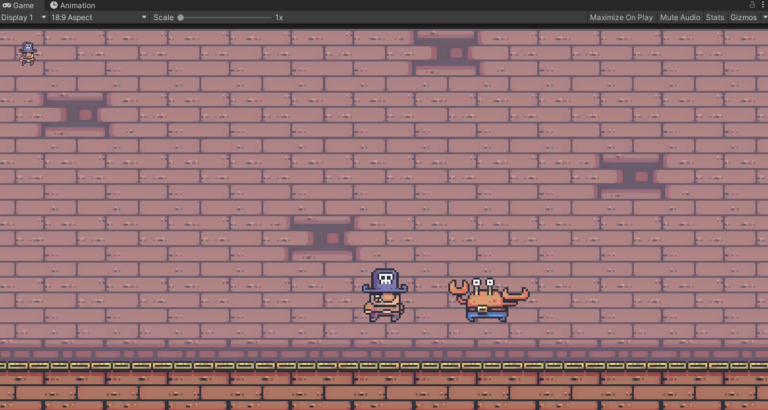The image size is (768, 410).
Task: Click the large pirate captain character
Action: click(x=384, y=295)
